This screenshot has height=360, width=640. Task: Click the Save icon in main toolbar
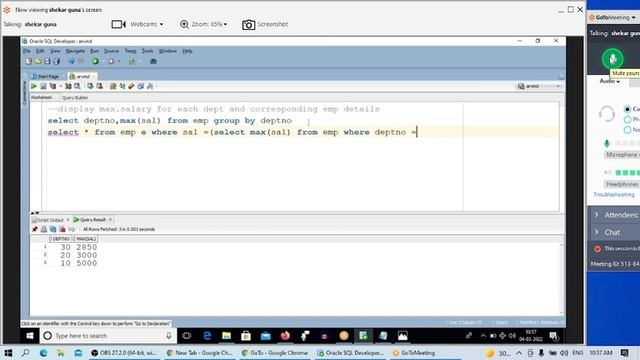(47, 61)
